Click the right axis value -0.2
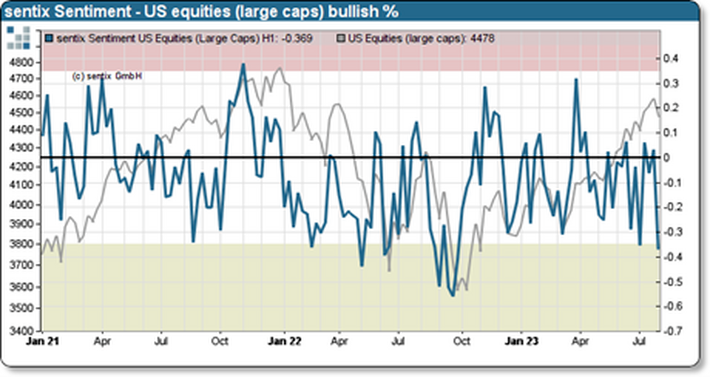 tap(672, 207)
